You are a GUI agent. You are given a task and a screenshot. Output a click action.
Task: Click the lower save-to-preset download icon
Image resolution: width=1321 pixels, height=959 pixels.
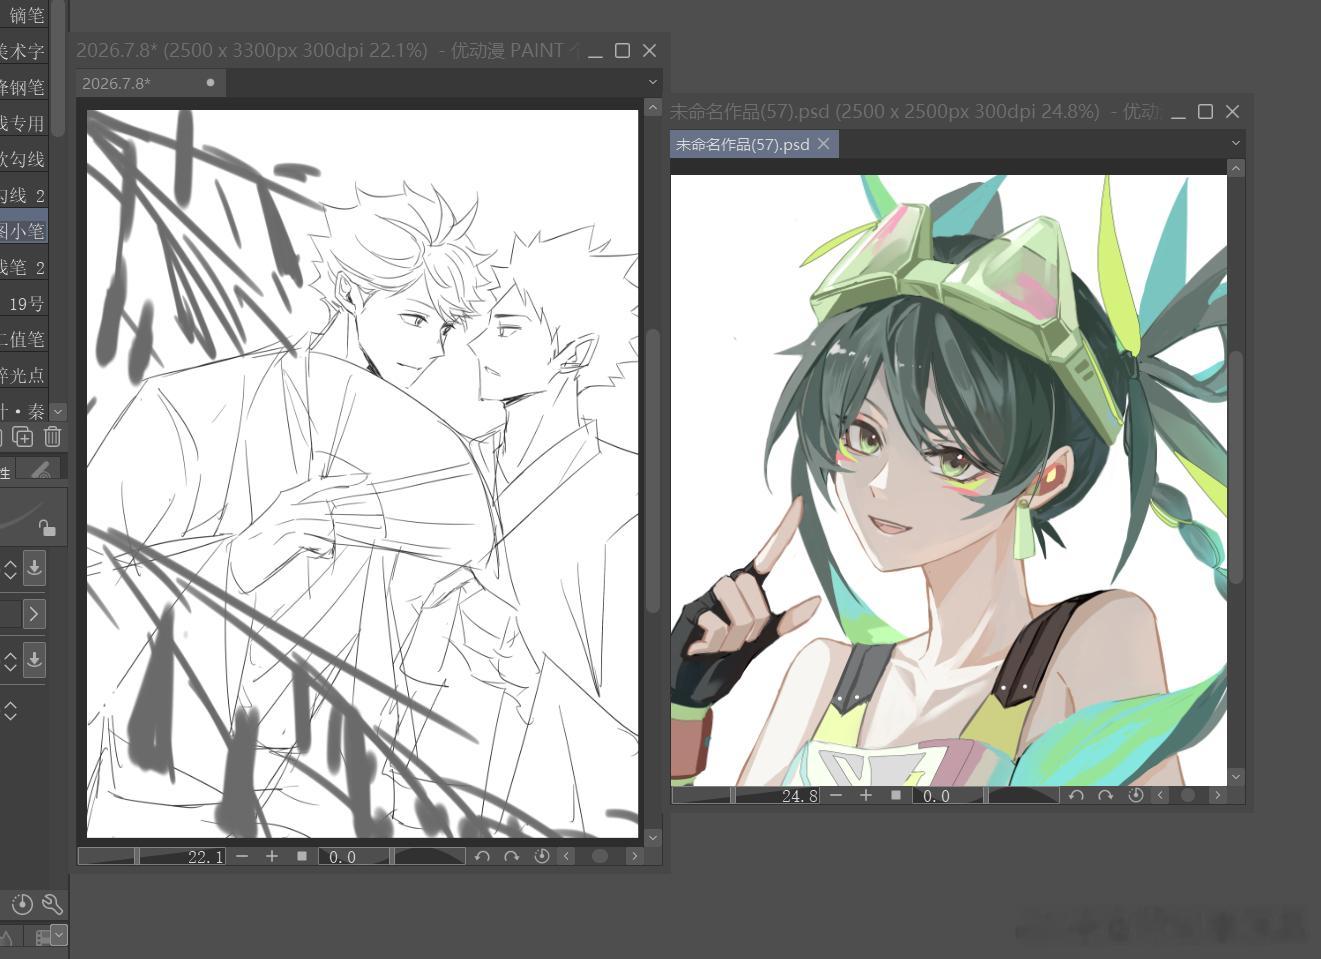(34, 660)
